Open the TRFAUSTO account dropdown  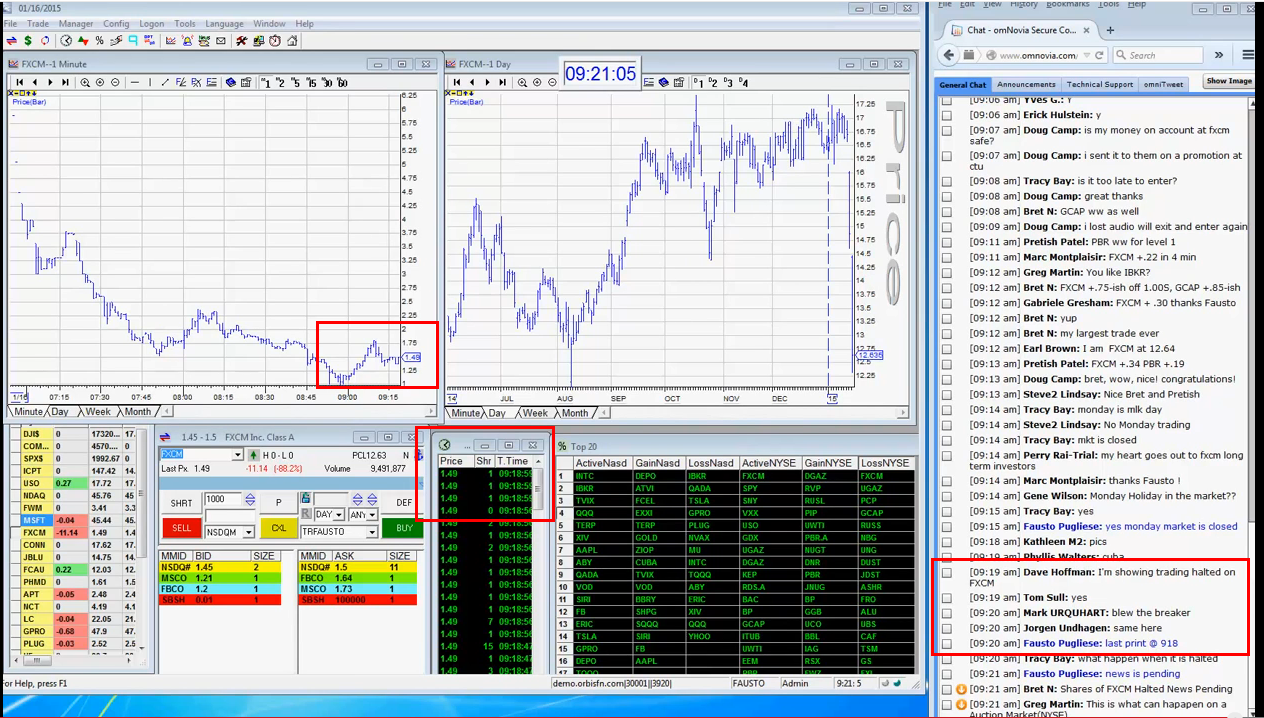click(372, 532)
